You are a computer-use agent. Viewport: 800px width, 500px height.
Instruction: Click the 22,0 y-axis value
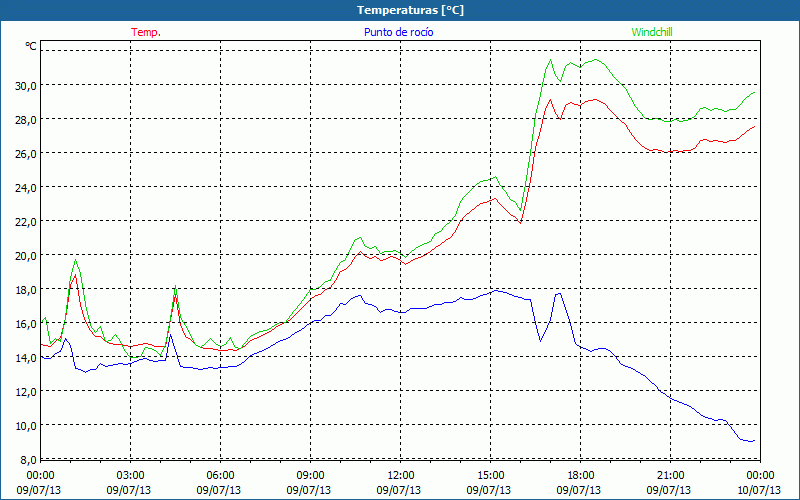point(25,222)
